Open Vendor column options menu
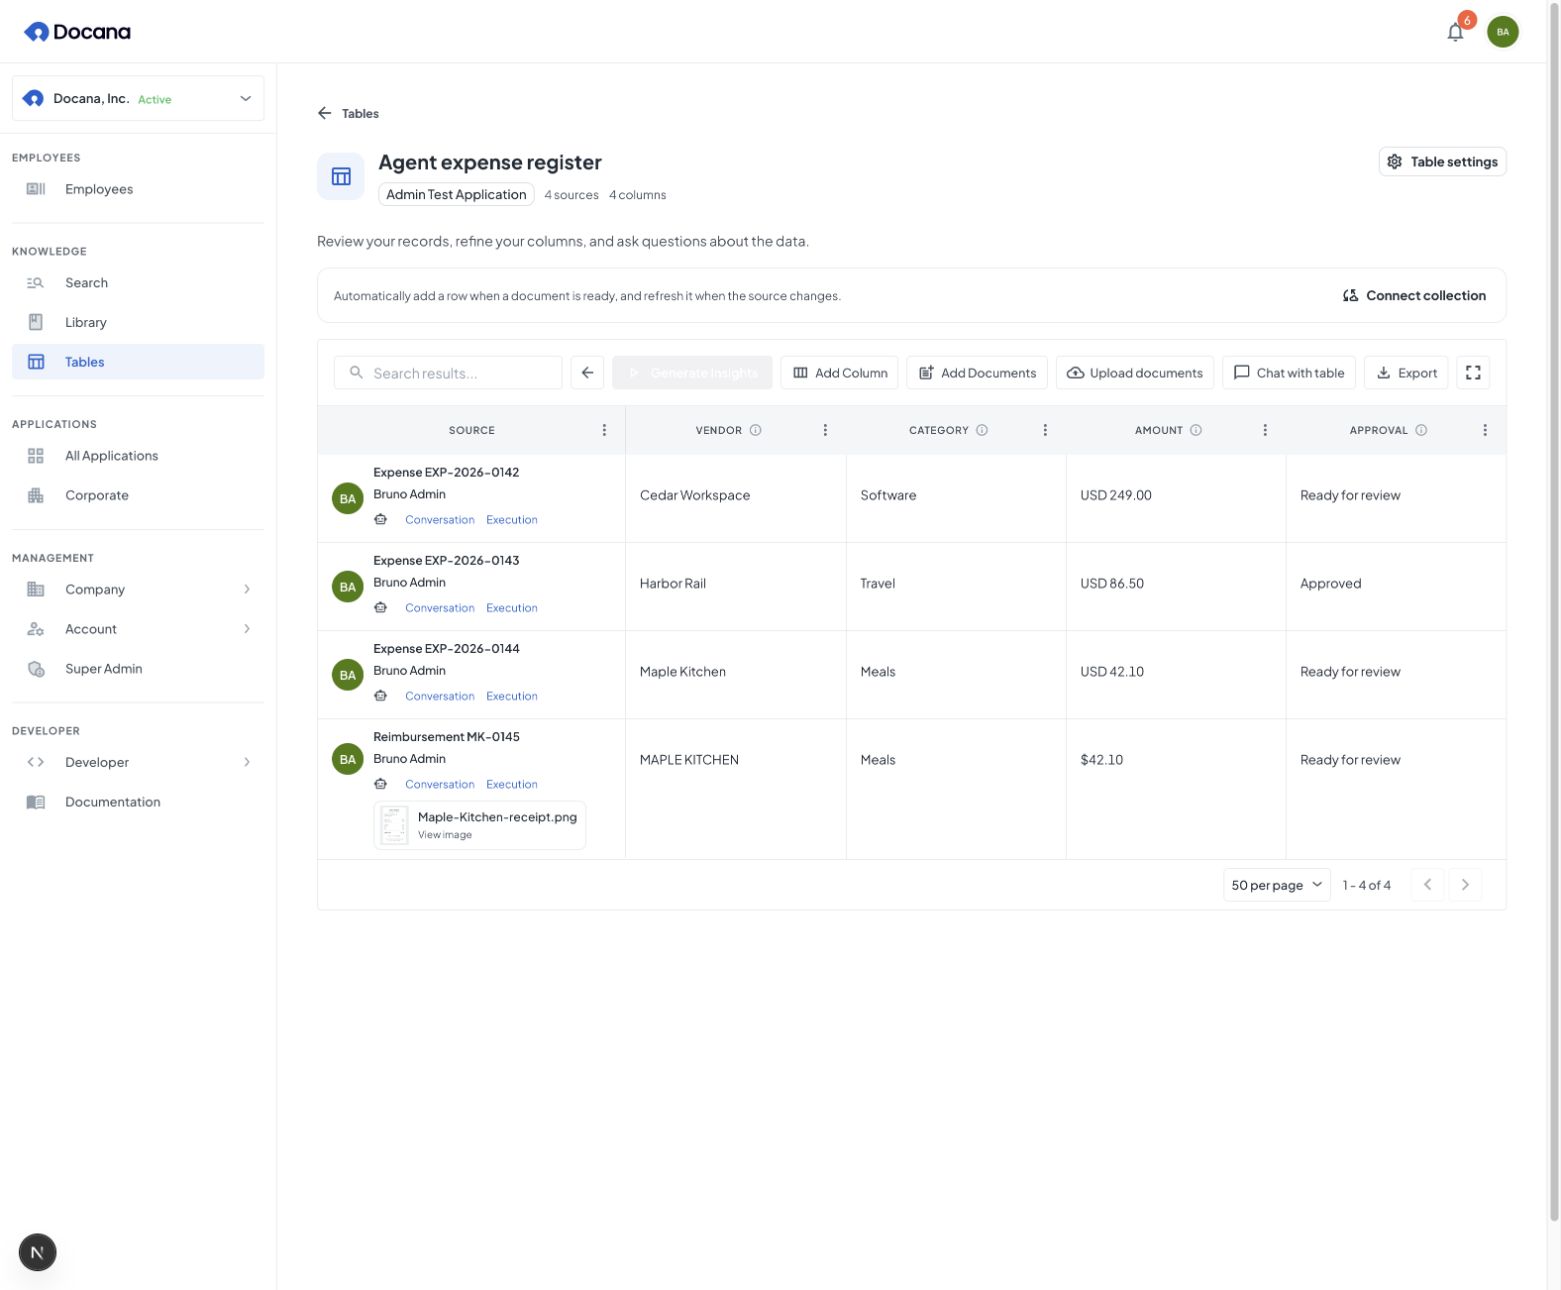This screenshot has width=1561, height=1290. 825,430
